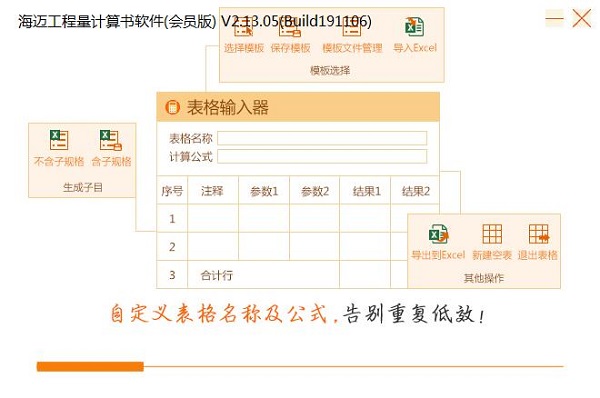600x398 pixels.
Task: Click the 计算公式 input field
Action: [322, 157]
